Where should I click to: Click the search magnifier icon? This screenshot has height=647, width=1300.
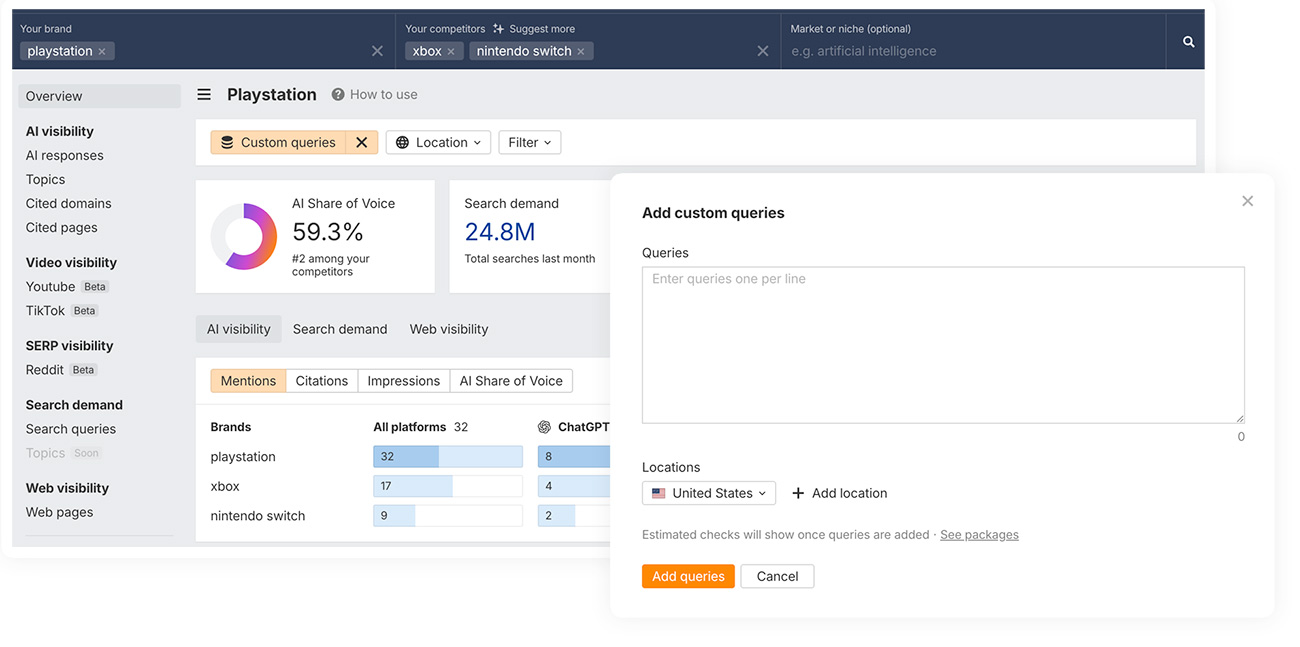(x=1188, y=42)
